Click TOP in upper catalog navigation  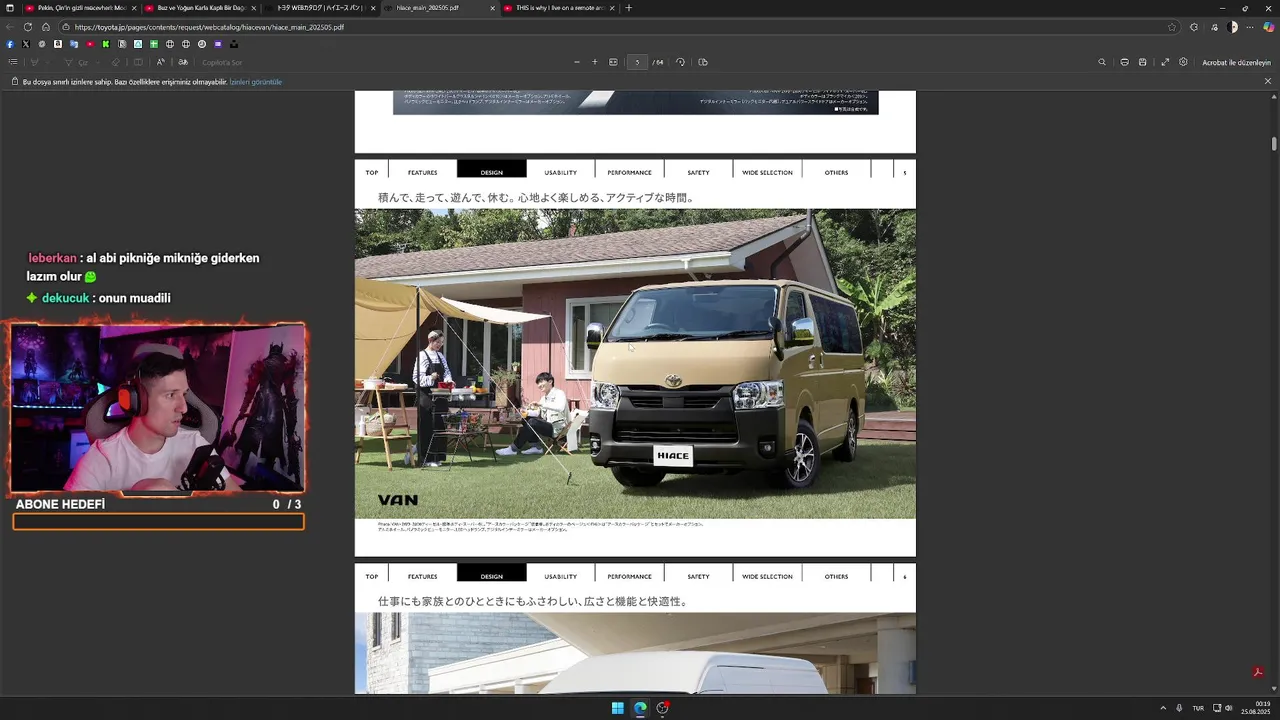pos(372,172)
